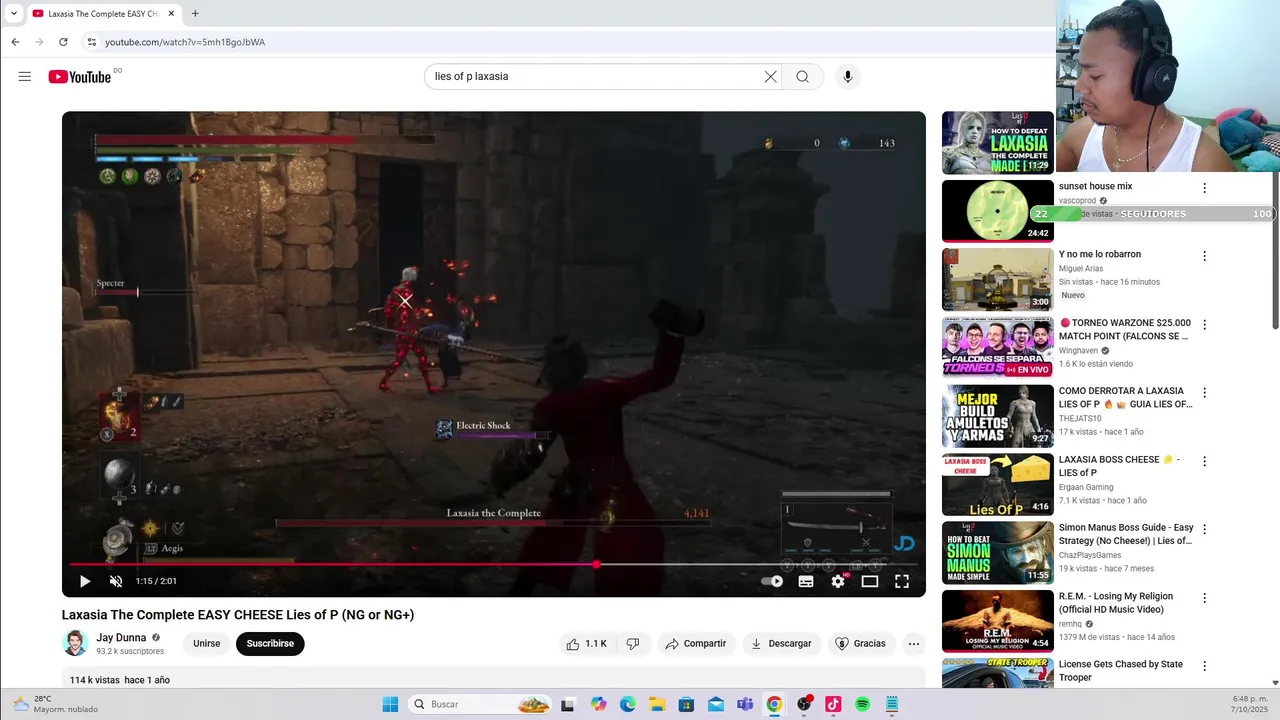Subscribe using the Suscribirse button
The image size is (1280, 720).
tap(270, 644)
